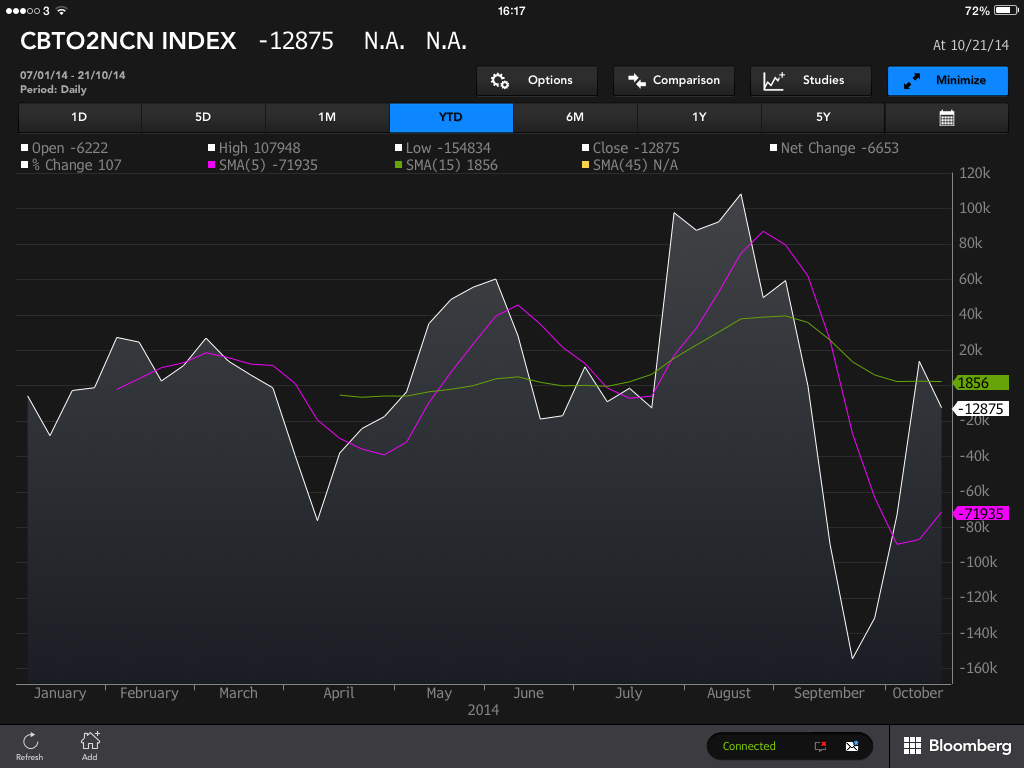The image size is (1024, 768).
Task: Switch to the 1D range tab
Action: [79, 117]
